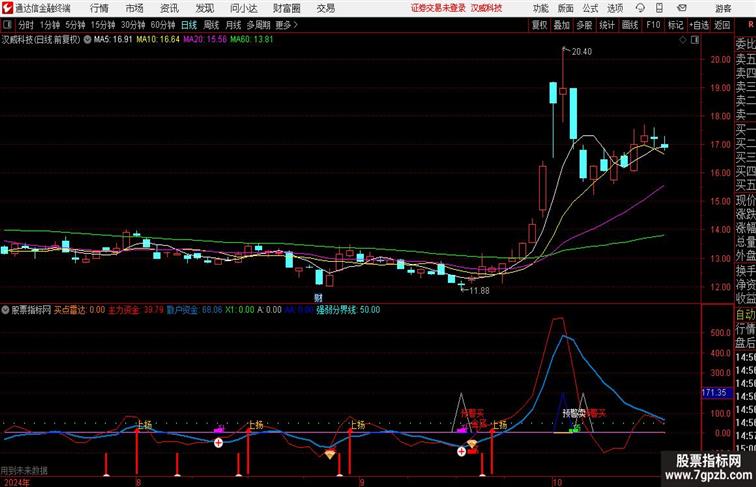Click the 自动 side tab
The width and height of the screenshot is (756, 487).
(x=745, y=314)
